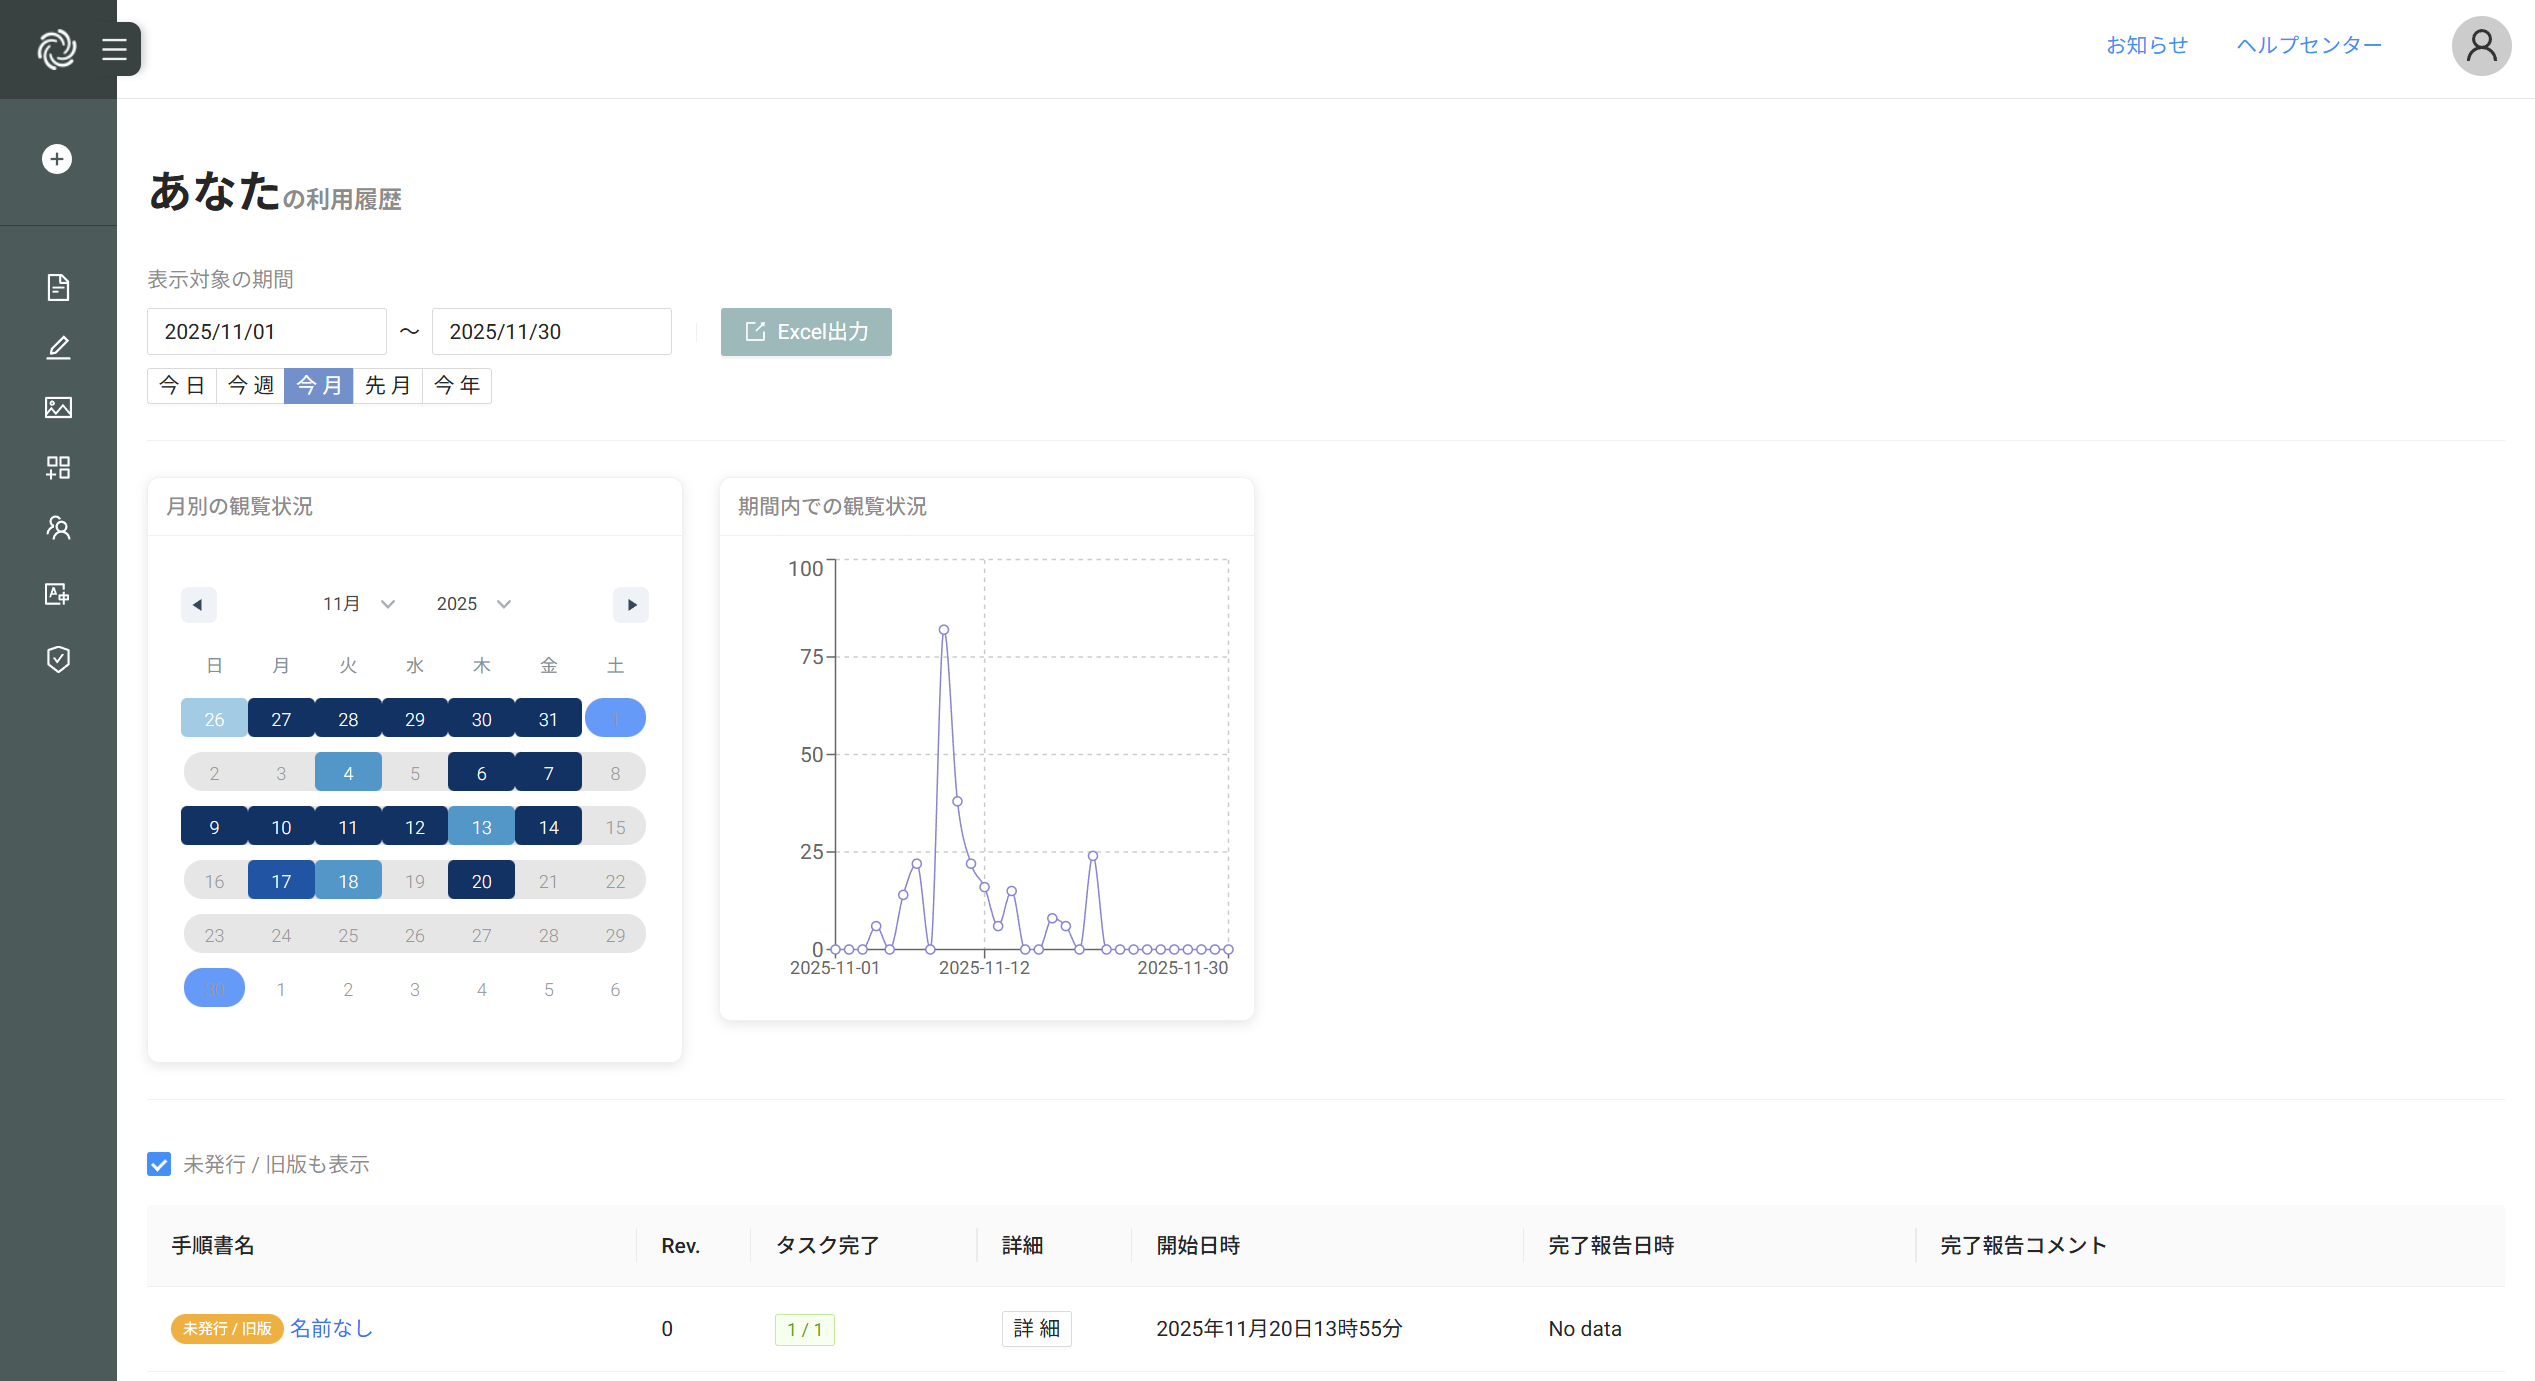This screenshot has width=2535, height=1381.
Task: Select the 先月 period tab
Action: 387,386
